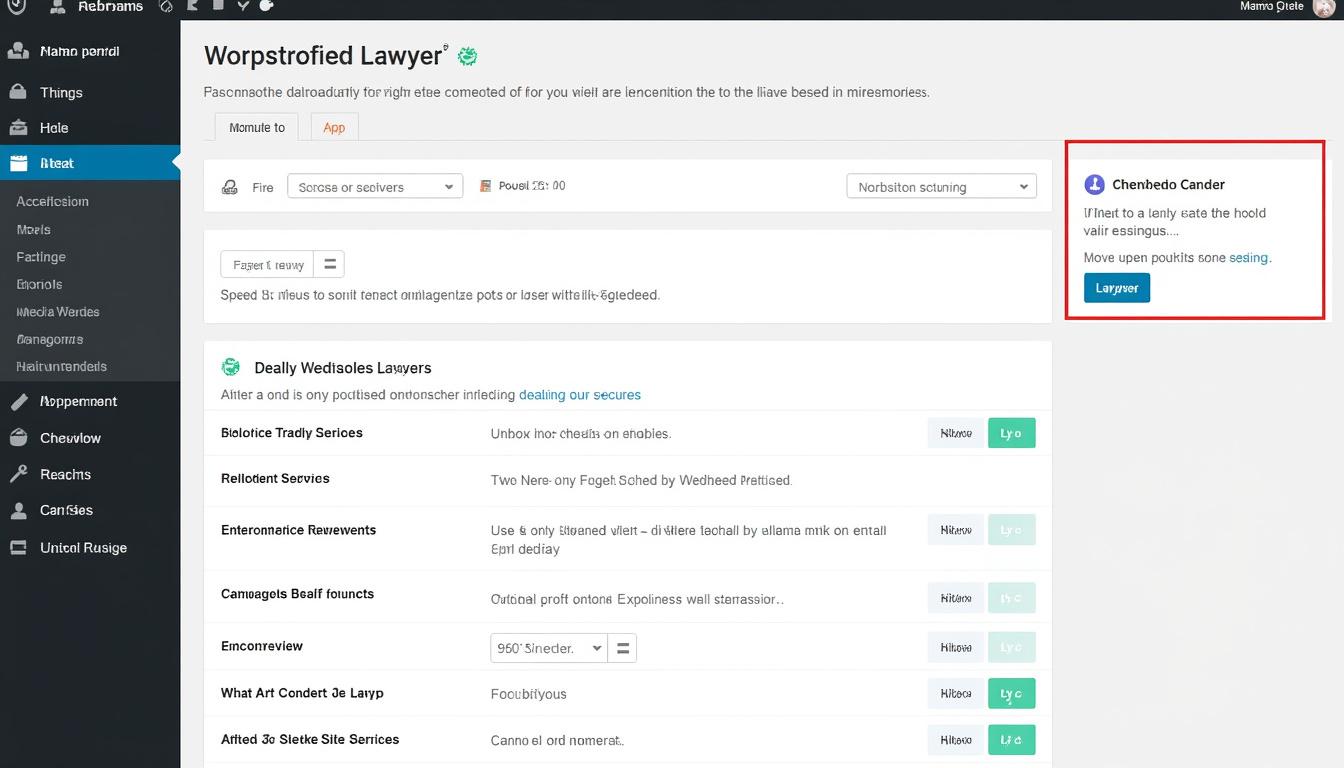
Task: Click the green plugin icon beside Worpstrofied Lawyer heading
Action: (x=466, y=56)
